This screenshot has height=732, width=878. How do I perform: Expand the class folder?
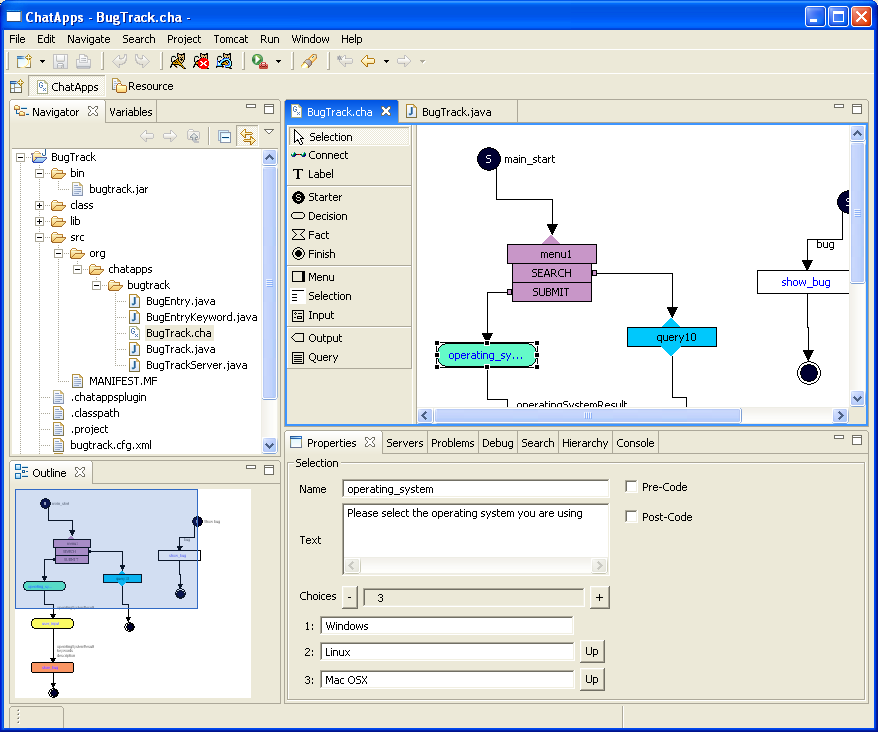(40, 205)
